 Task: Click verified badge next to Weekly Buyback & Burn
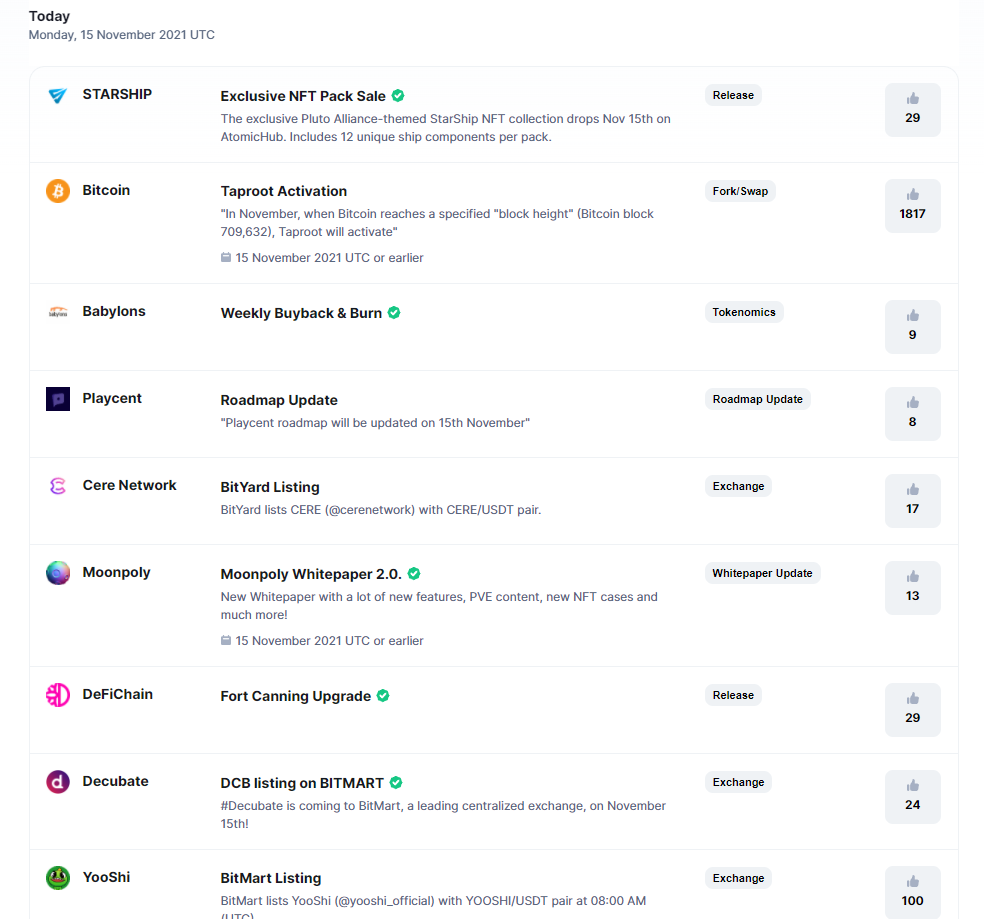pyautogui.click(x=394, y=313)
